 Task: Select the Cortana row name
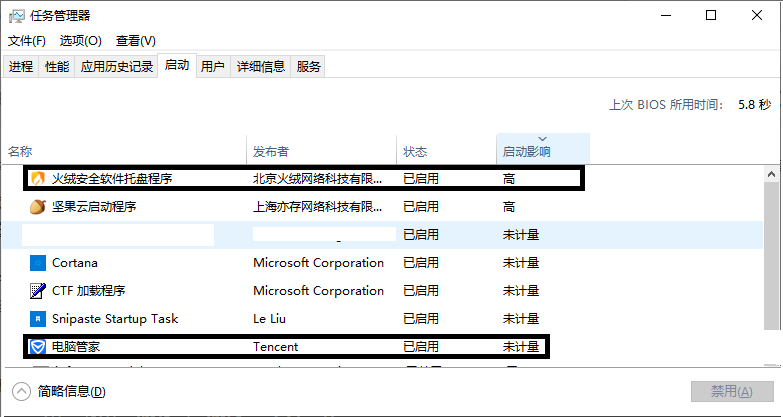(75, 263)
